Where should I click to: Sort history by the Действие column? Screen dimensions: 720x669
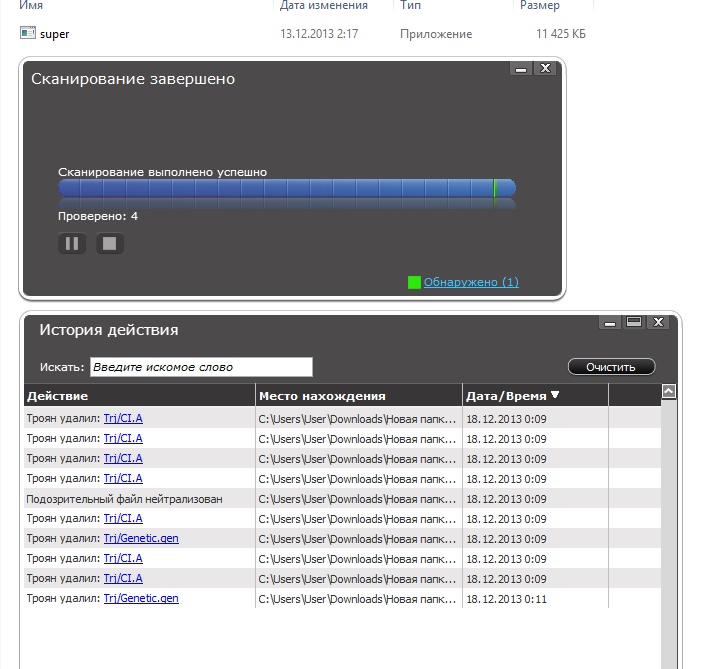point(139,395)
